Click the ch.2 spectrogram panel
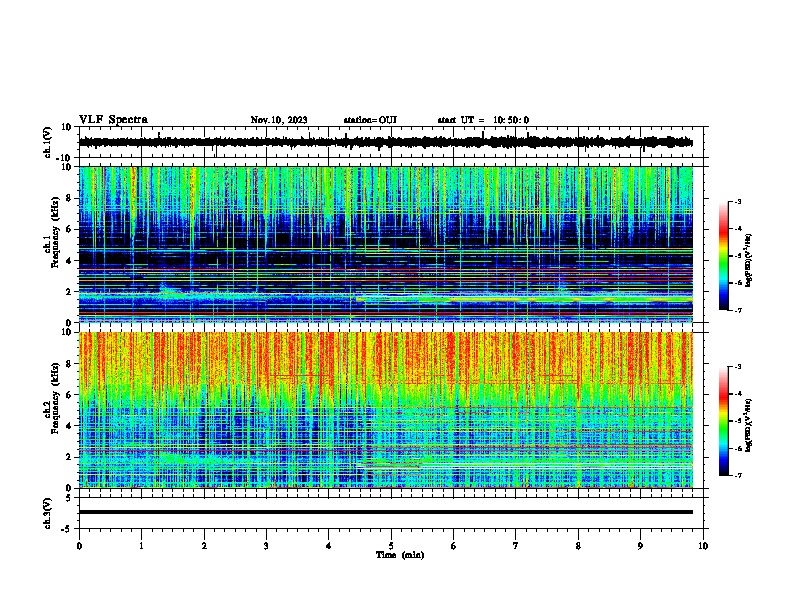This screenshot has height=612, width=792. tap(385, 410)
